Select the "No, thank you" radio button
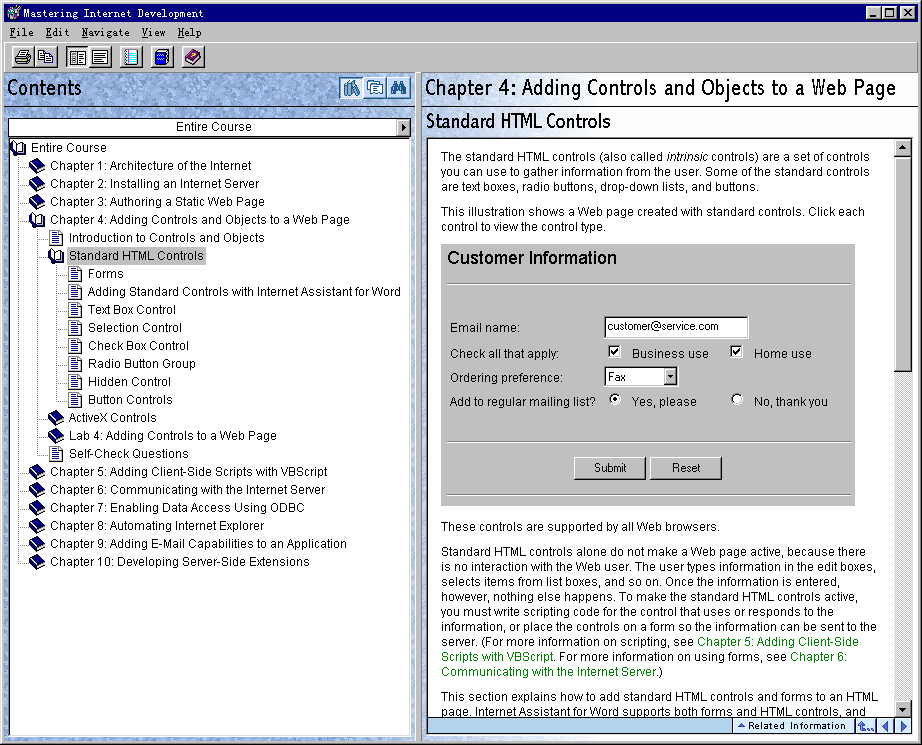 click(x=737, y=400)
